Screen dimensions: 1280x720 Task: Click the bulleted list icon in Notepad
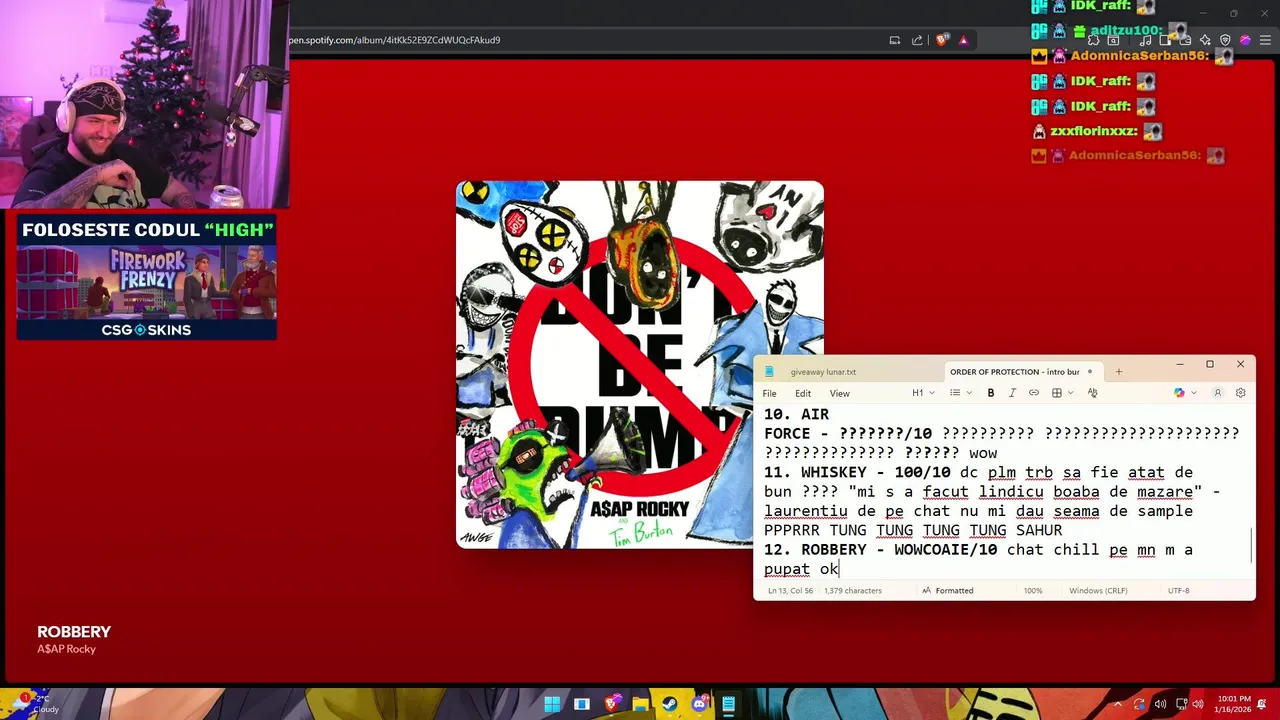[x=955, y=393]
